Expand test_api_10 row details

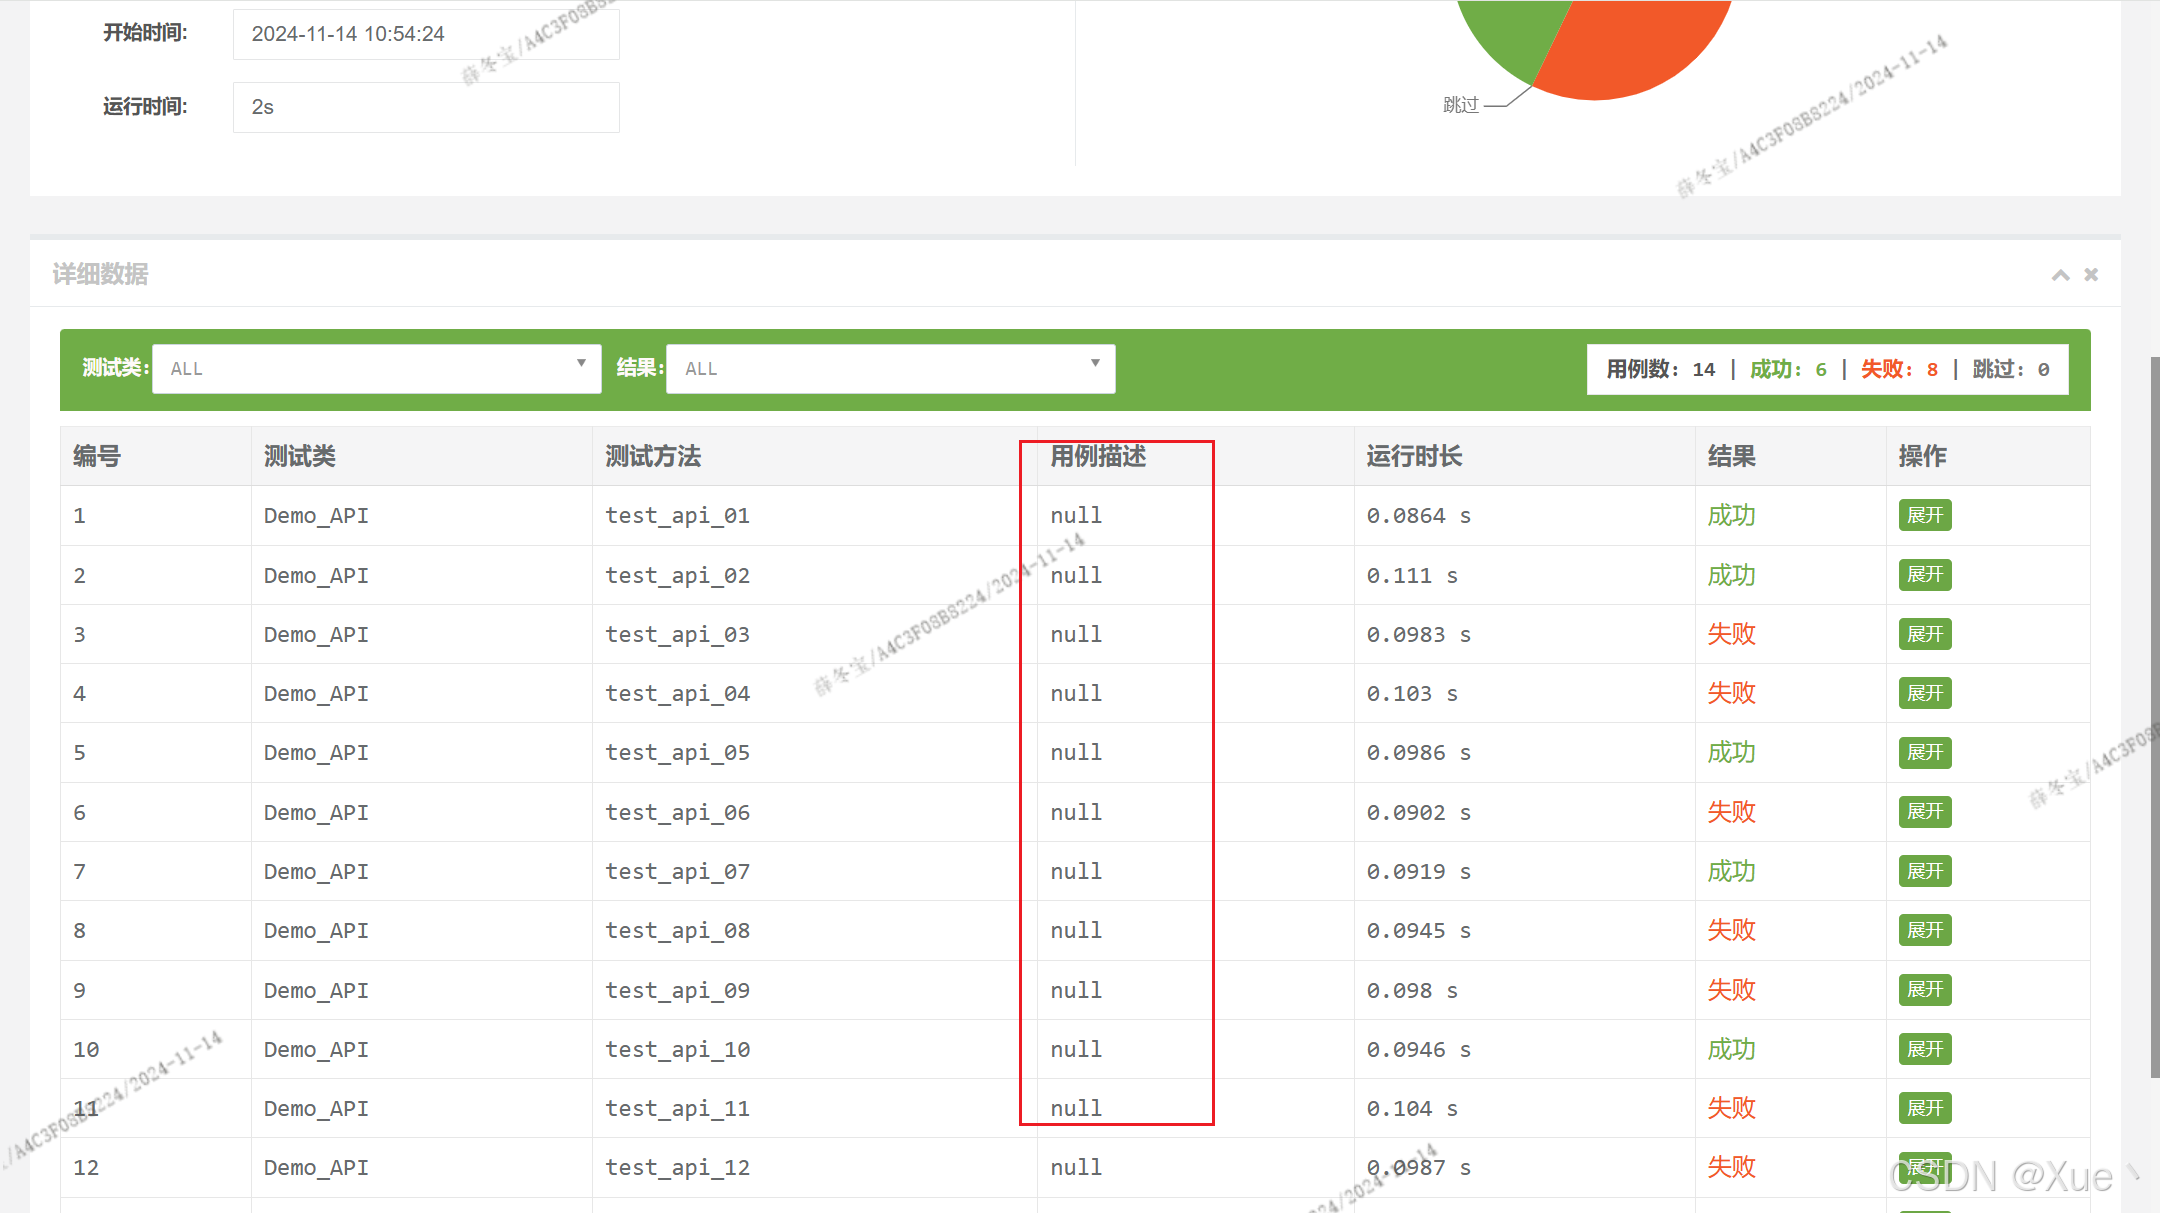click(x=1924, y=1049)
